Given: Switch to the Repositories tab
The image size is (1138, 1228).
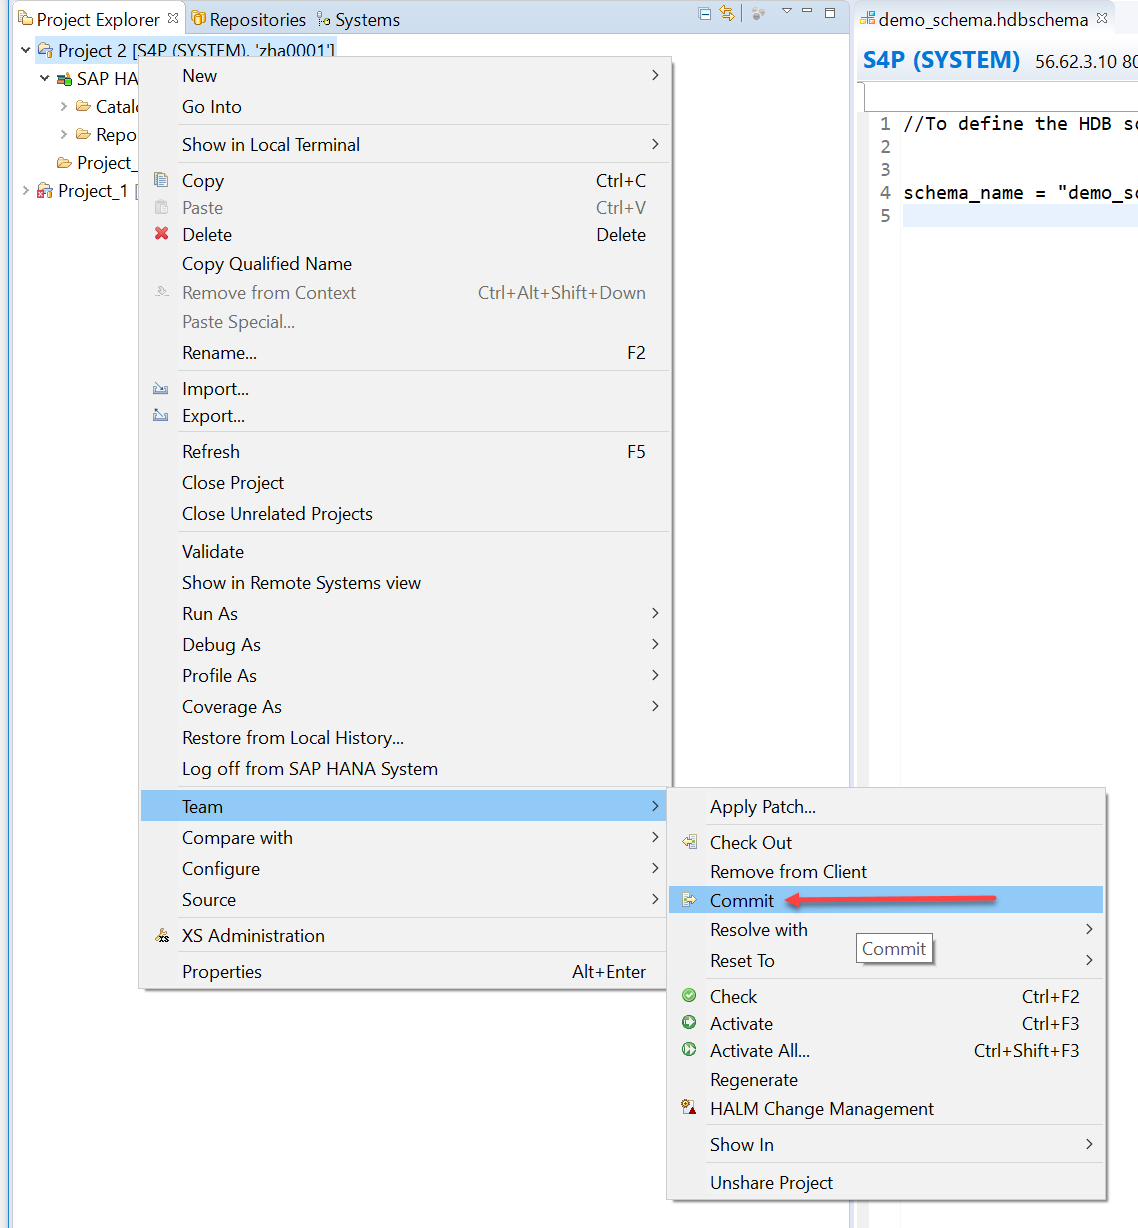Looking at the screenshot, I should (x=248, y=19).
